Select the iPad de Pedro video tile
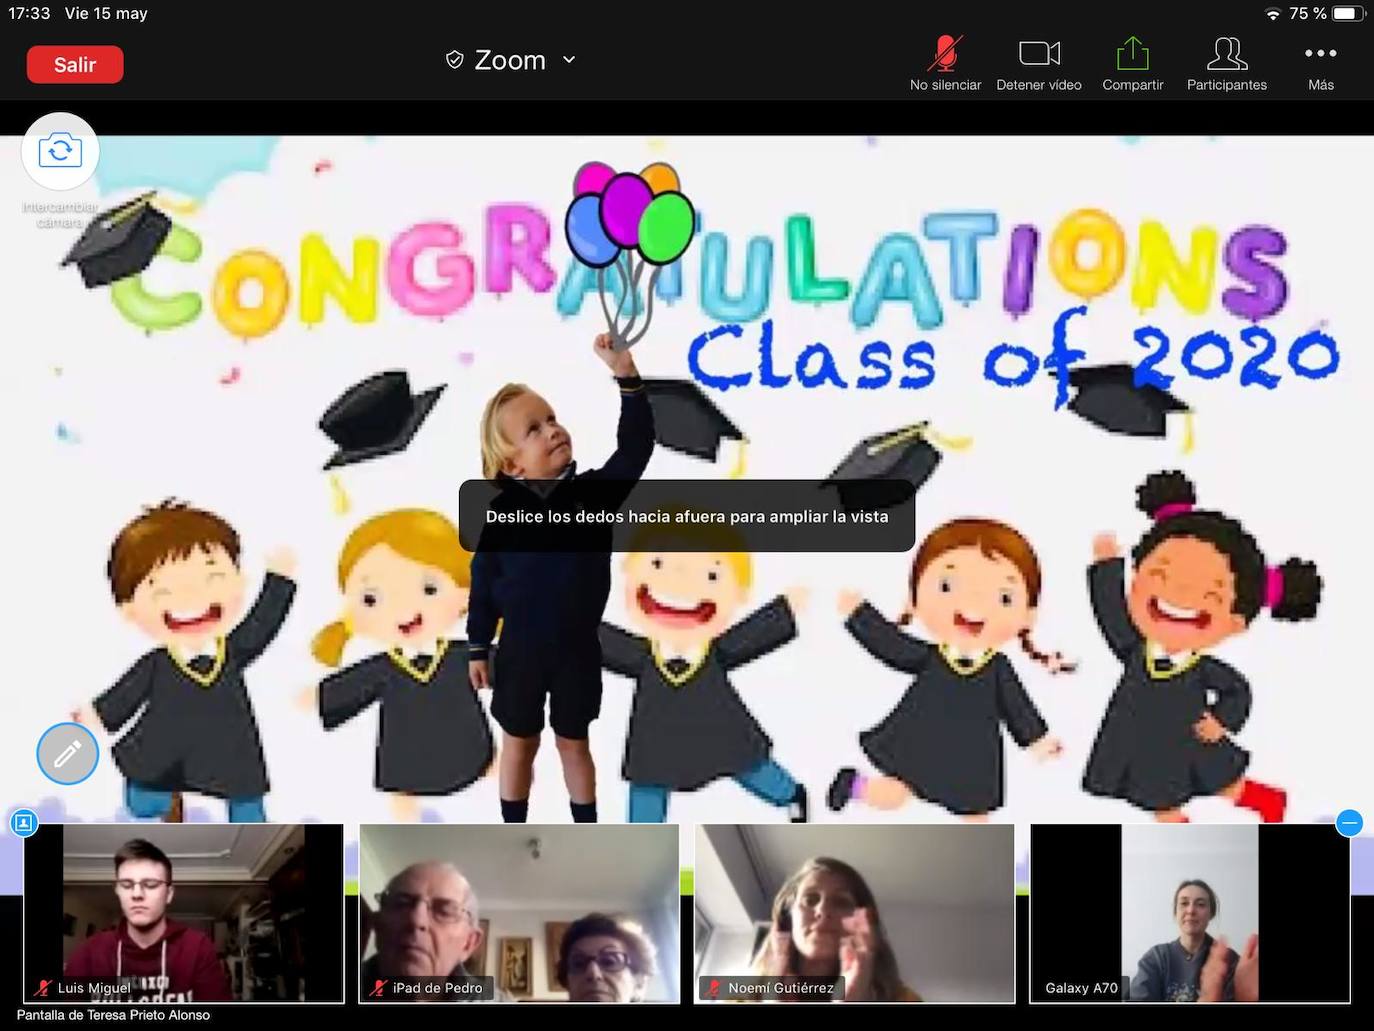 519,912
